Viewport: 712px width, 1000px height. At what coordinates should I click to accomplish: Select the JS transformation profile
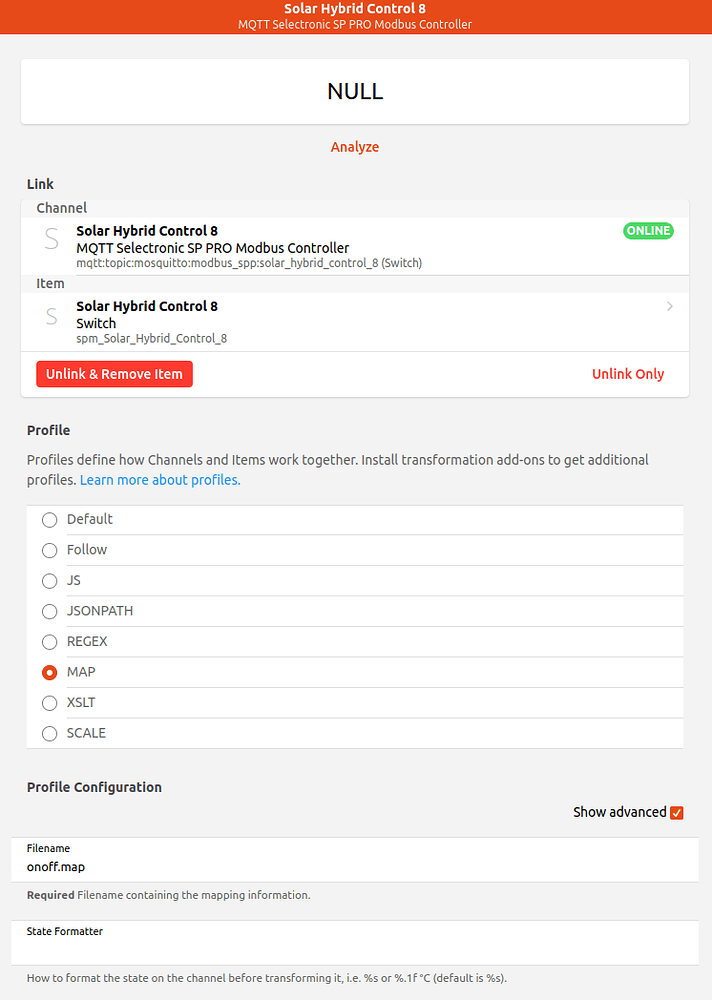click(49, 580)
